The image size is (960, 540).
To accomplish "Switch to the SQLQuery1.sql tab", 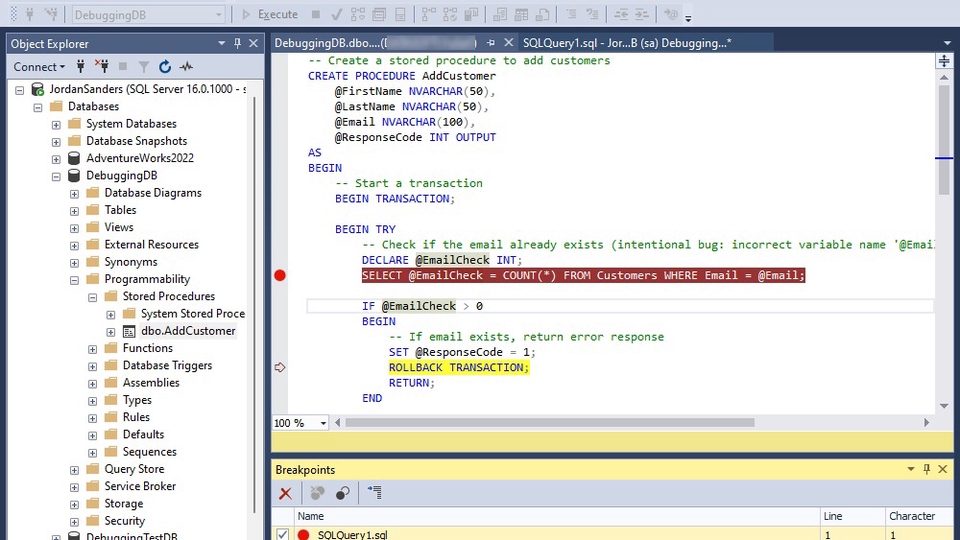I will [625, 43].
